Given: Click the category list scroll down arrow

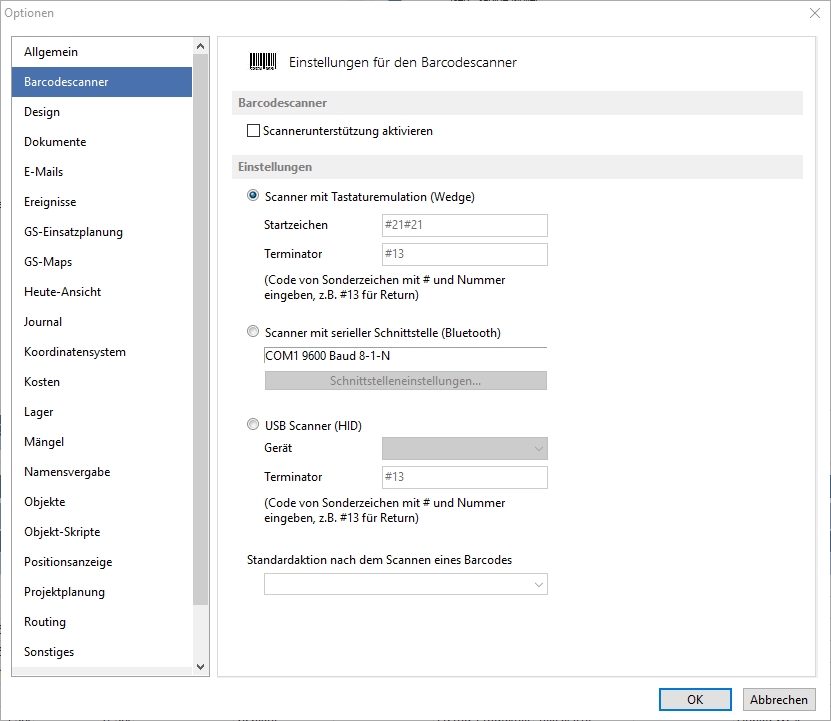Looking at the screenshot, I should (200, 667).
